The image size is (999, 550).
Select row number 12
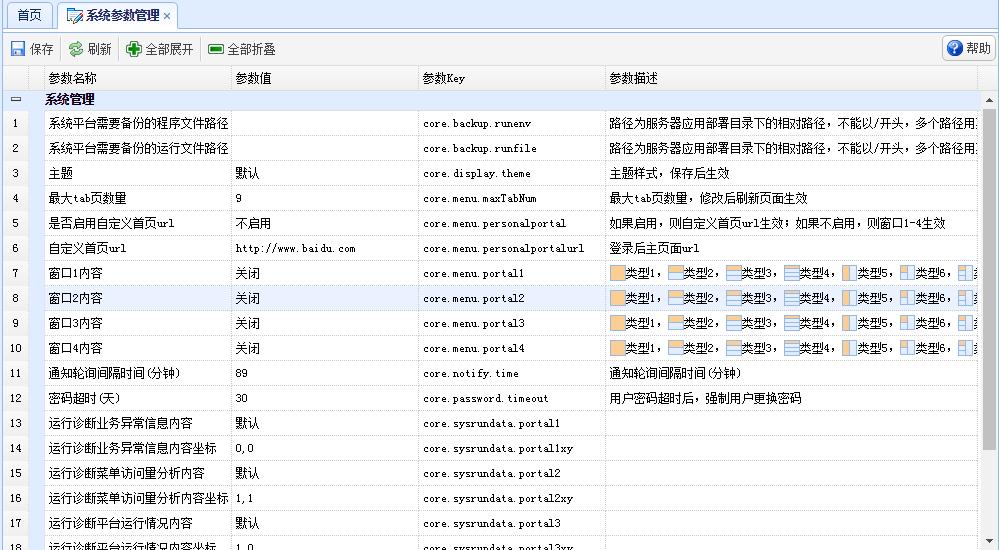coord(15,398)
